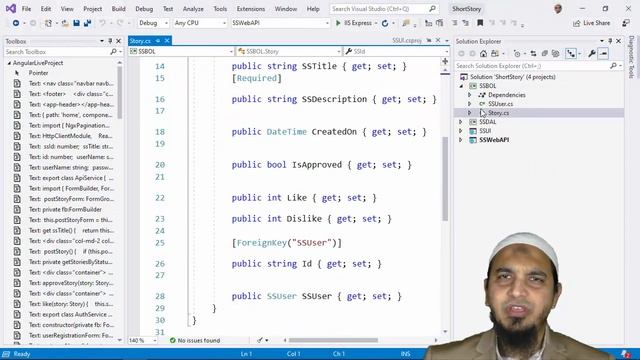Click the Home icon in Solution Explorer
640x360 pixels.
(x=483, y=53)
